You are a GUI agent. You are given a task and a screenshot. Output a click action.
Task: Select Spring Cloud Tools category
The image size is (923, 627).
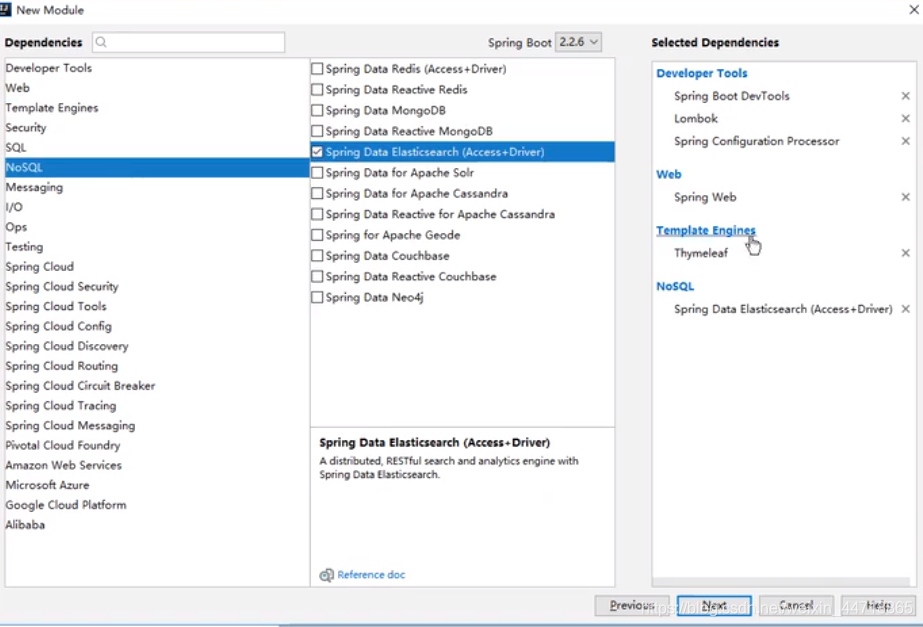157,306
